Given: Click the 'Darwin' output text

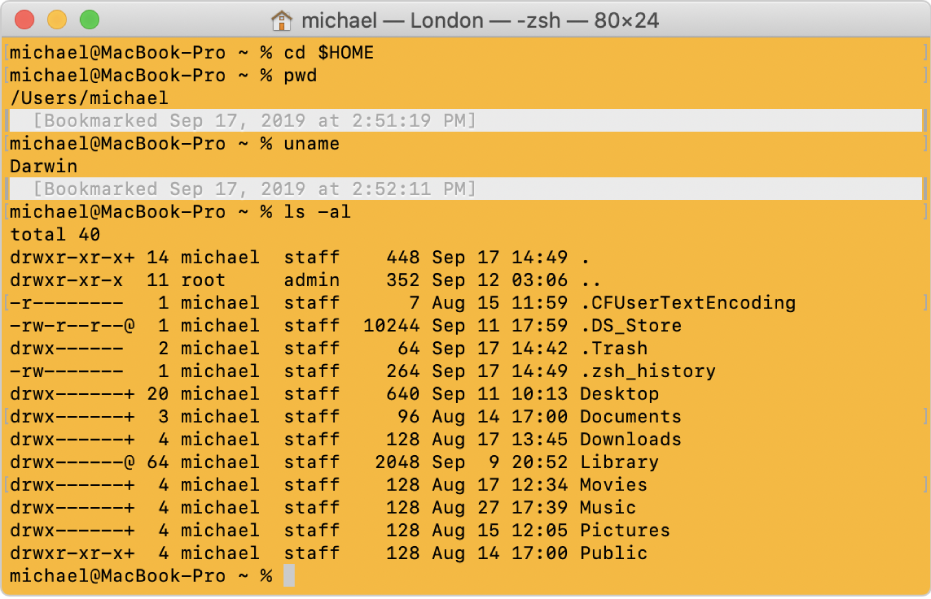Looking at the screenshot, I should pos(43,166).
